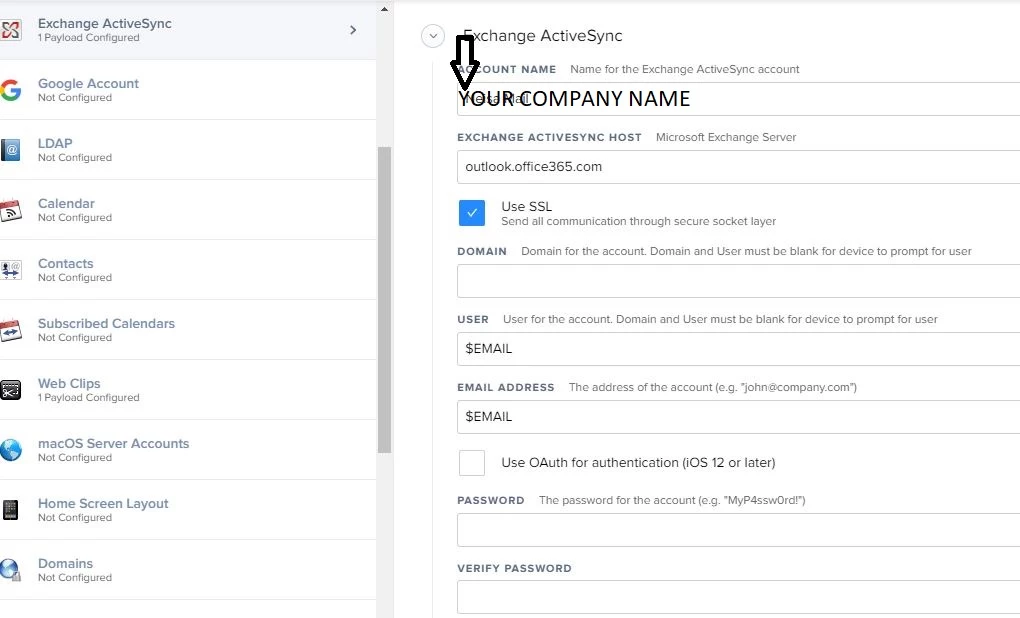
Task: Click the sidebar vertical scrollbar thumb
Action: 384,299
